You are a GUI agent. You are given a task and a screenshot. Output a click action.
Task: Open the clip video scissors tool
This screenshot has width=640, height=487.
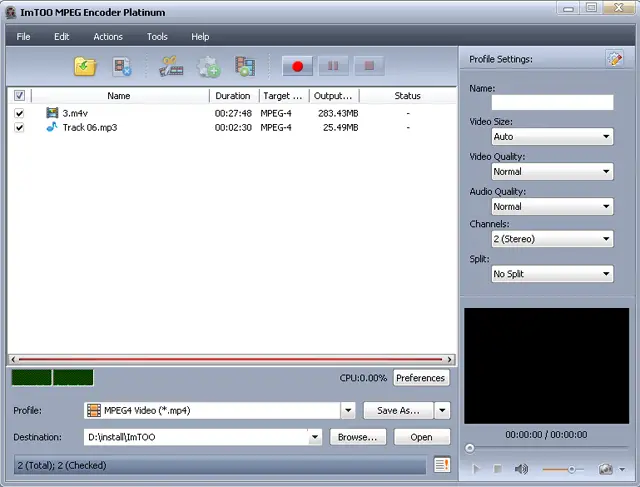[171, 67]
